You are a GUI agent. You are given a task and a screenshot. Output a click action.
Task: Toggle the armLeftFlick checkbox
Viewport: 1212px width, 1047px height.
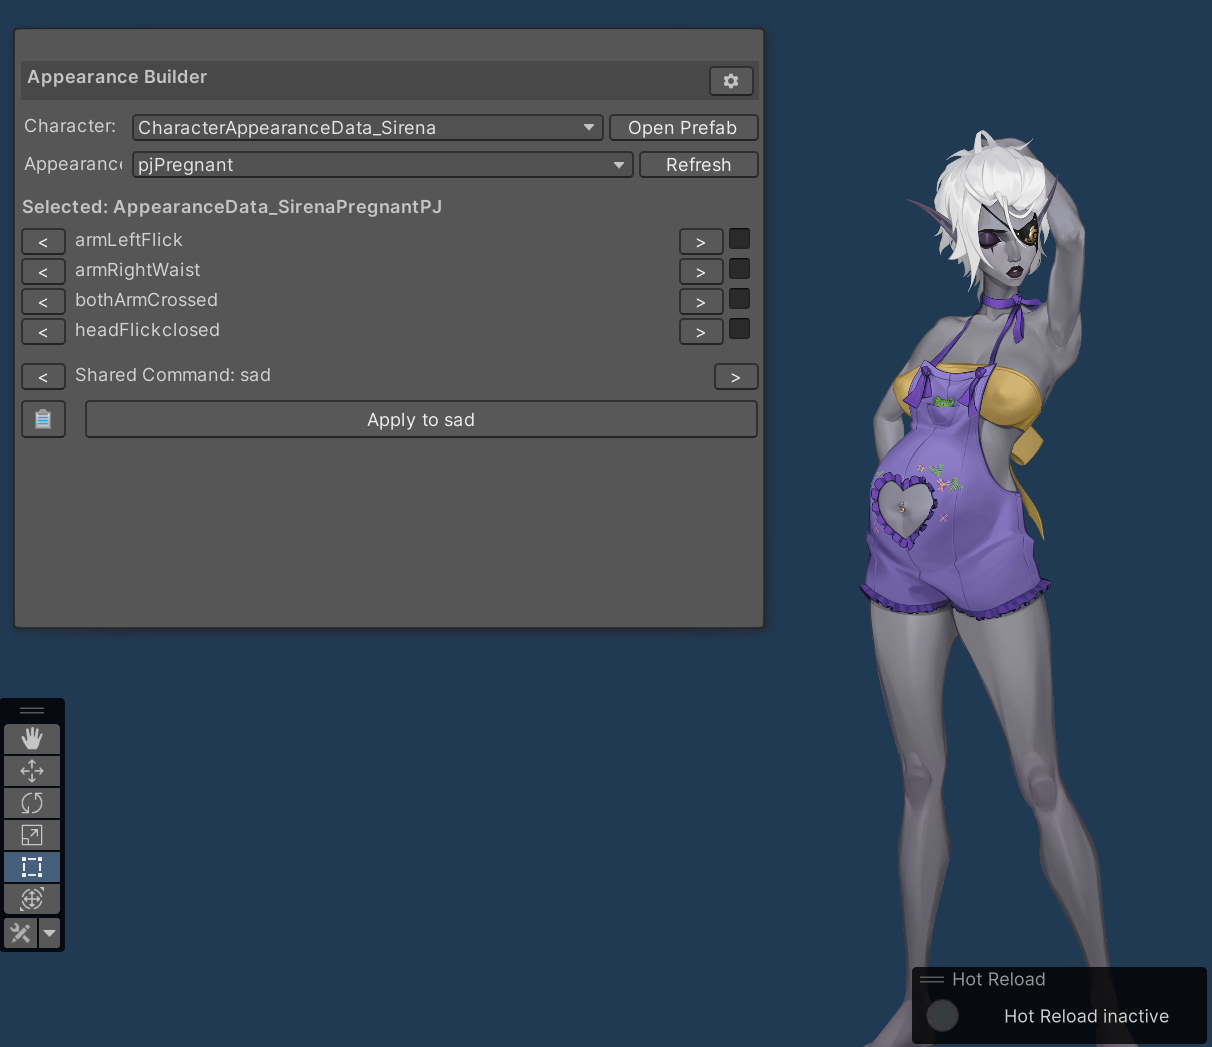coord(739,239)
